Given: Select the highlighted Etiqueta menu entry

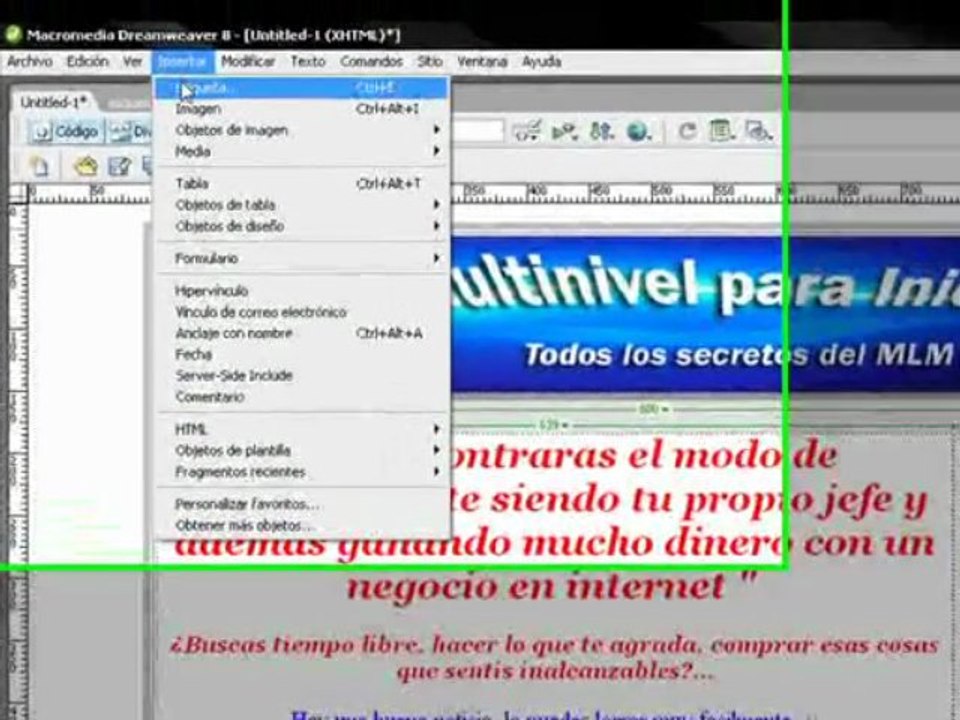Looking at the screenshot, I should 302,89.
